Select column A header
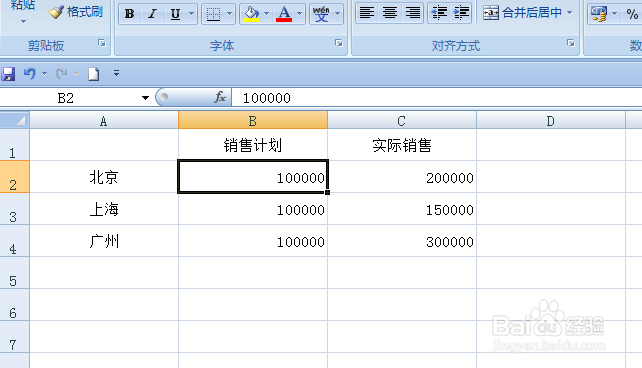642x368 pixels. pyautogui.click(x=104, y=121)
